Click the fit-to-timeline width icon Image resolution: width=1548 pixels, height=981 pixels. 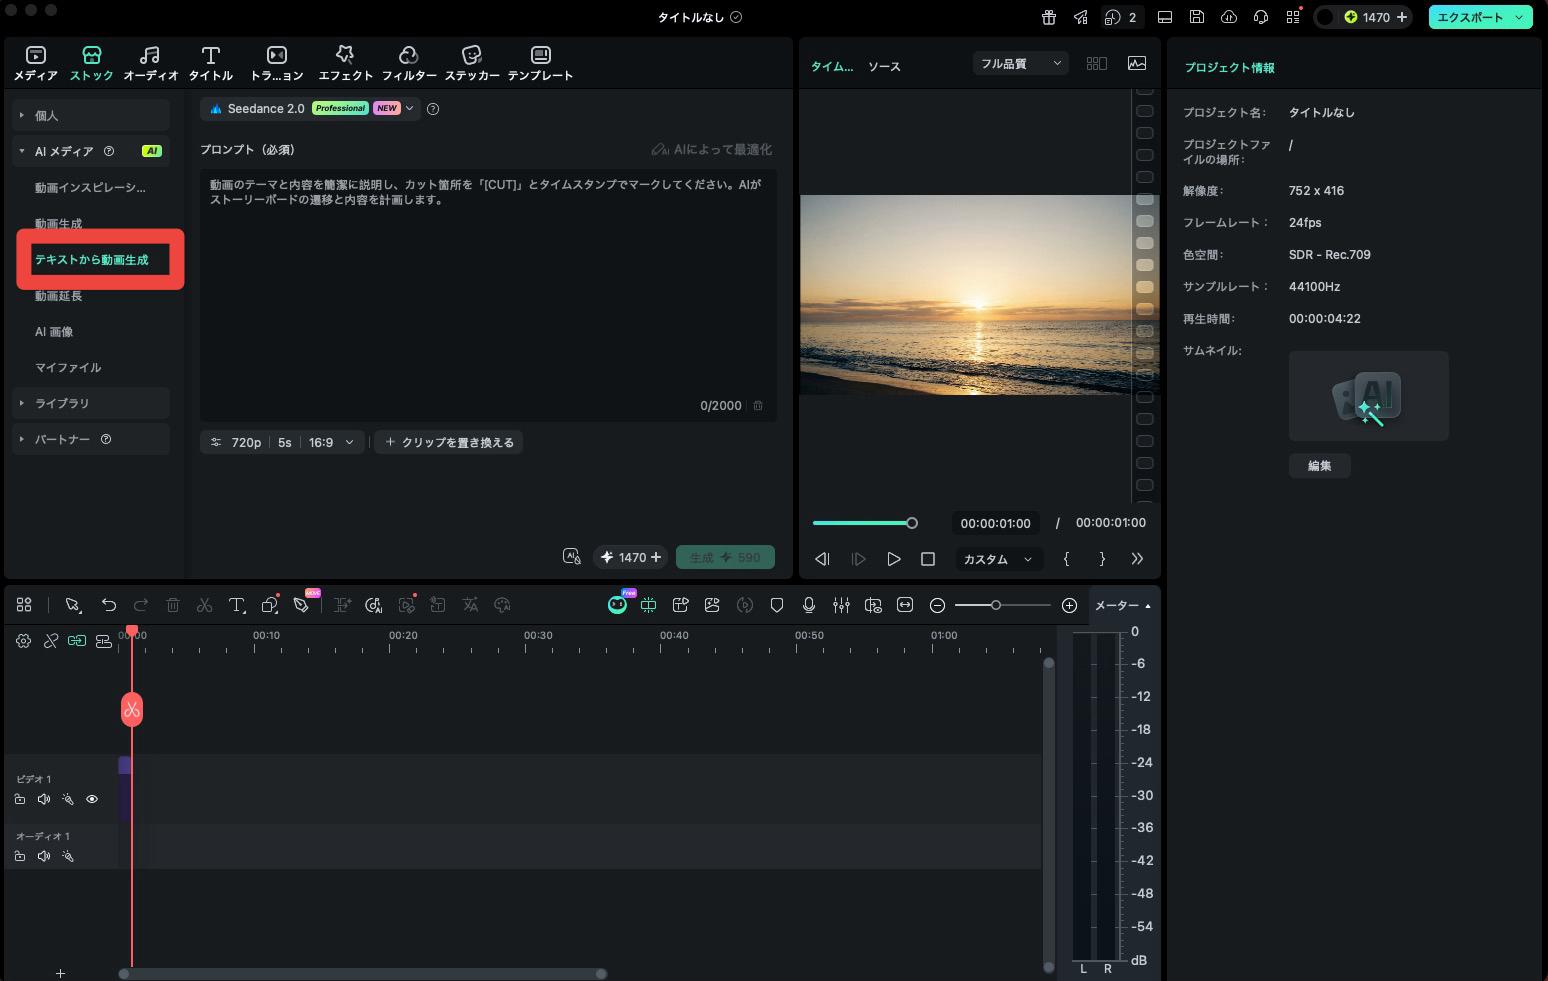pos(905,605)
